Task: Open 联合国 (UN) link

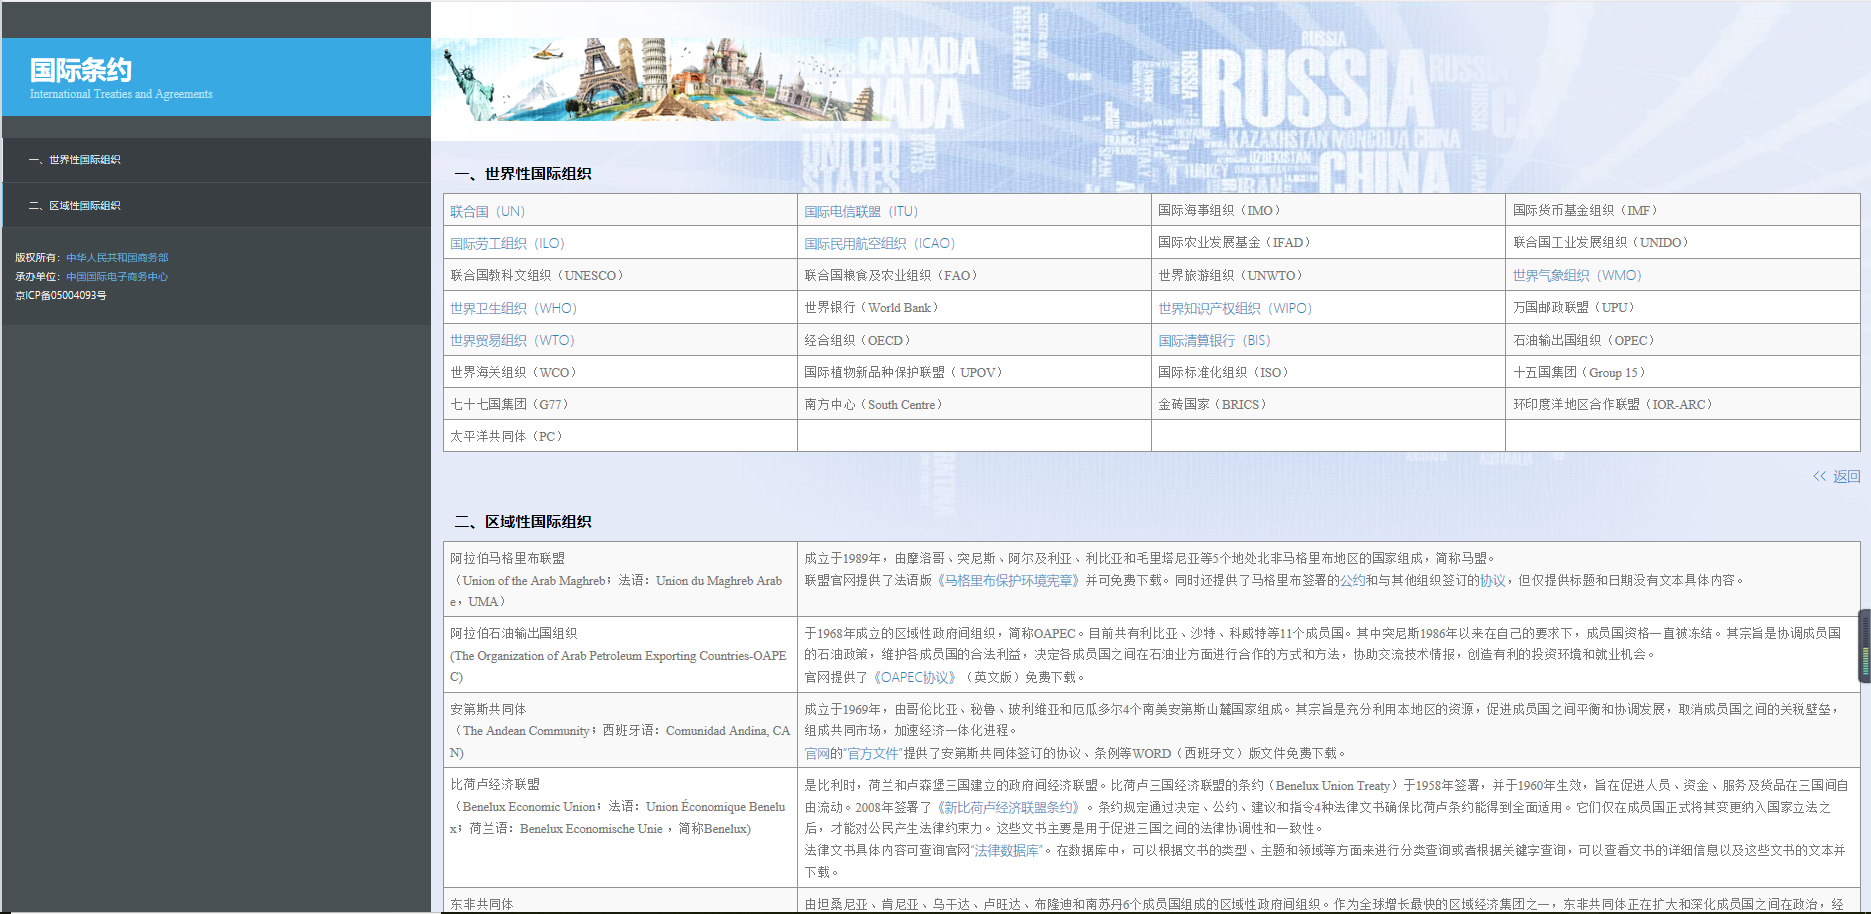Action: [x=487, y=212]
